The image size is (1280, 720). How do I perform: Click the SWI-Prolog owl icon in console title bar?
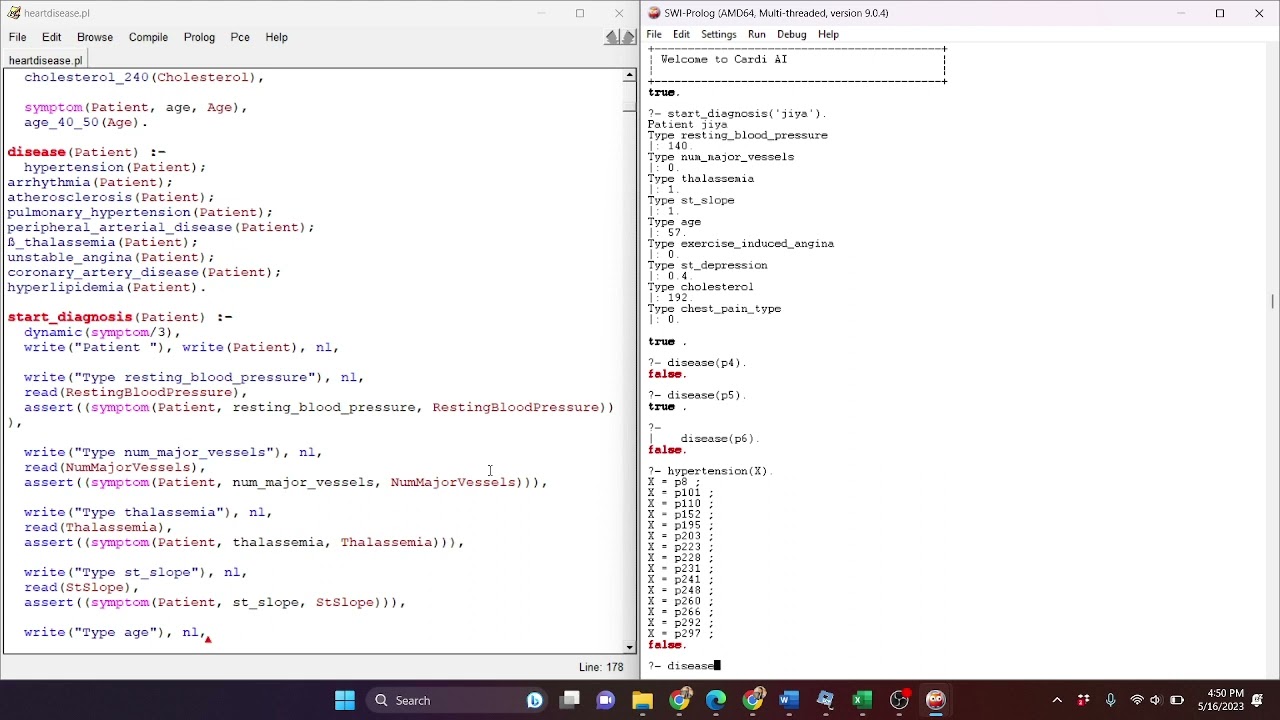(654, 13)
